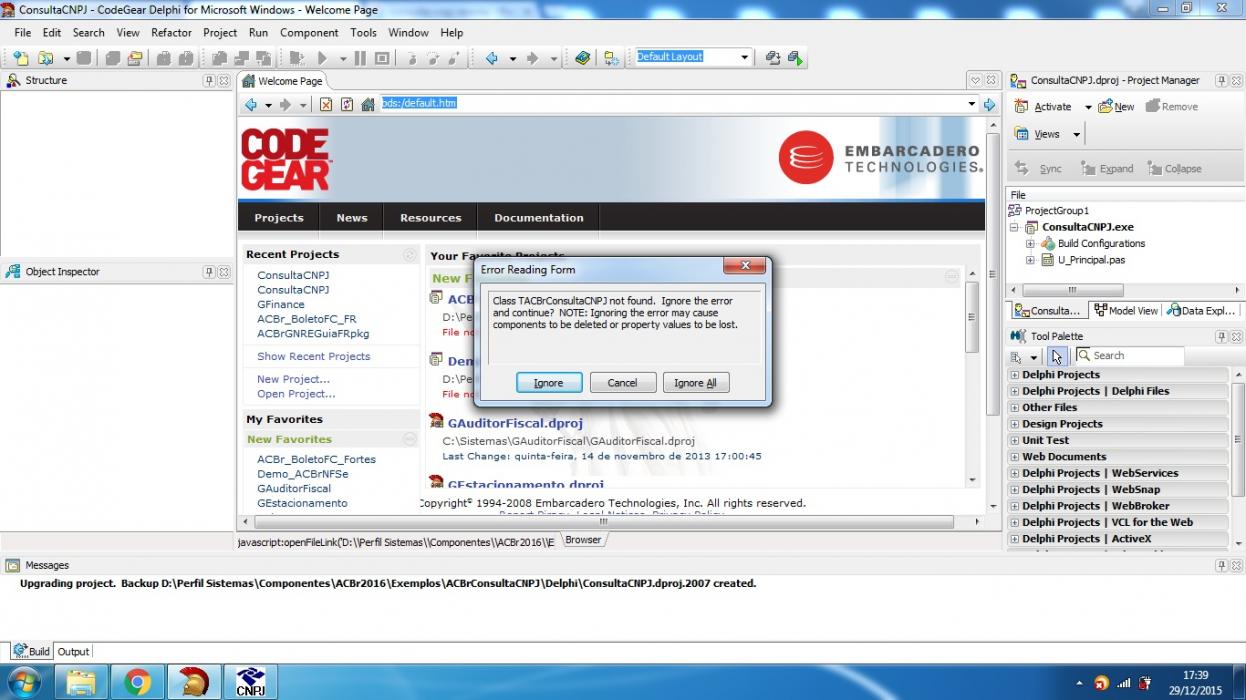Click the Pause program icon in toolbar
This screenshot has height=700, width=1246.
(361, 58)
